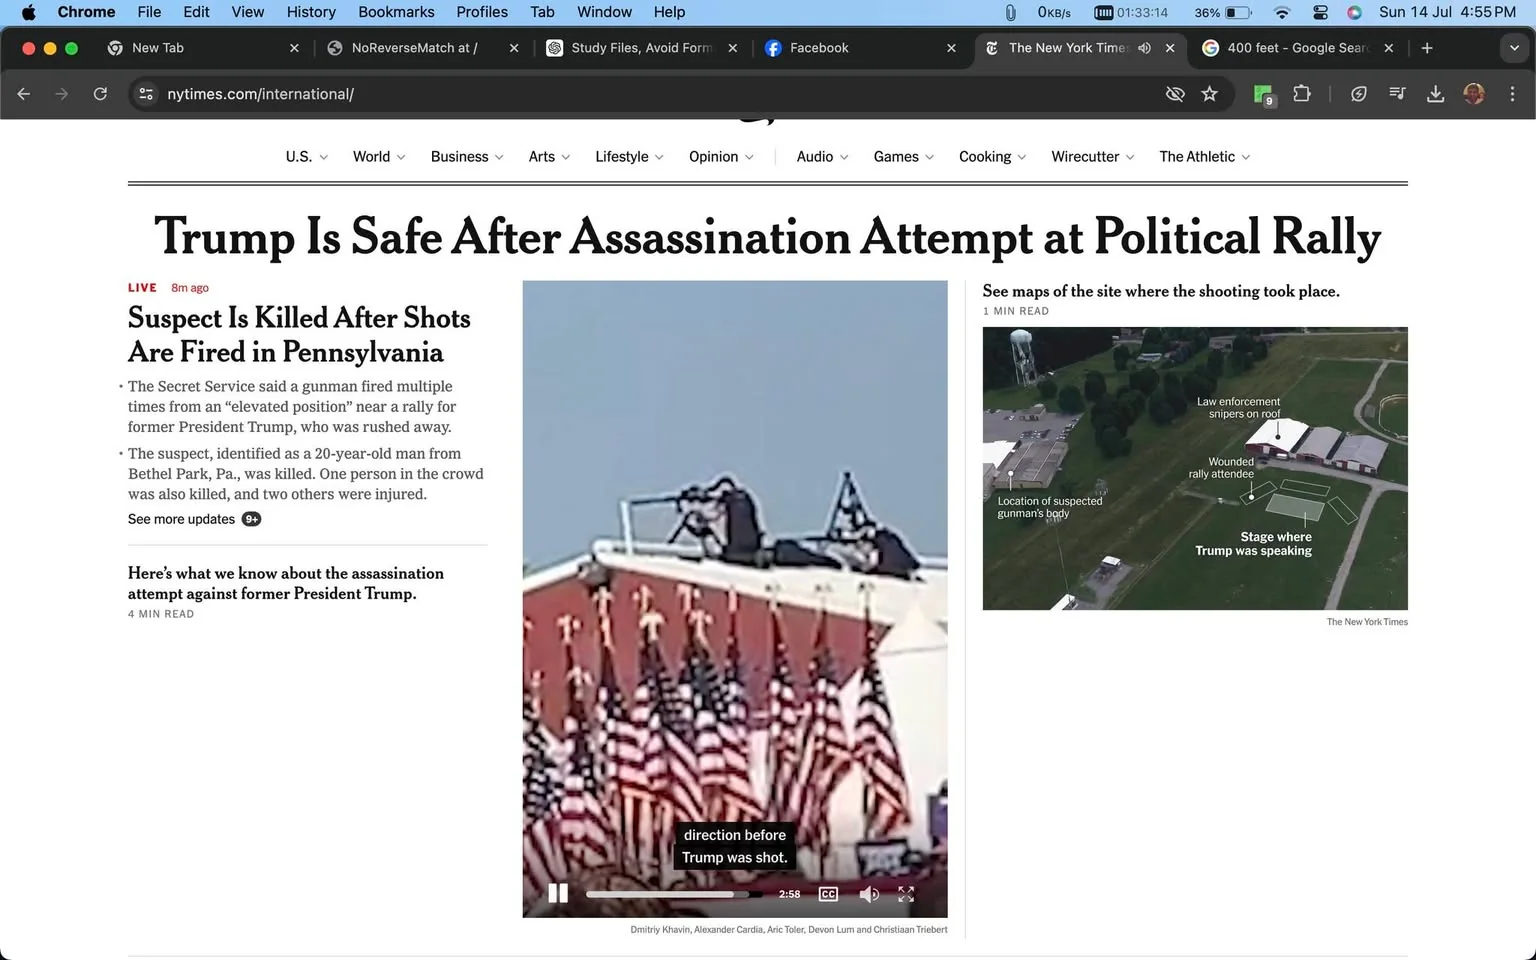Go back to previous page
The width and height of the screenshot is (1536, 960).
24,94
